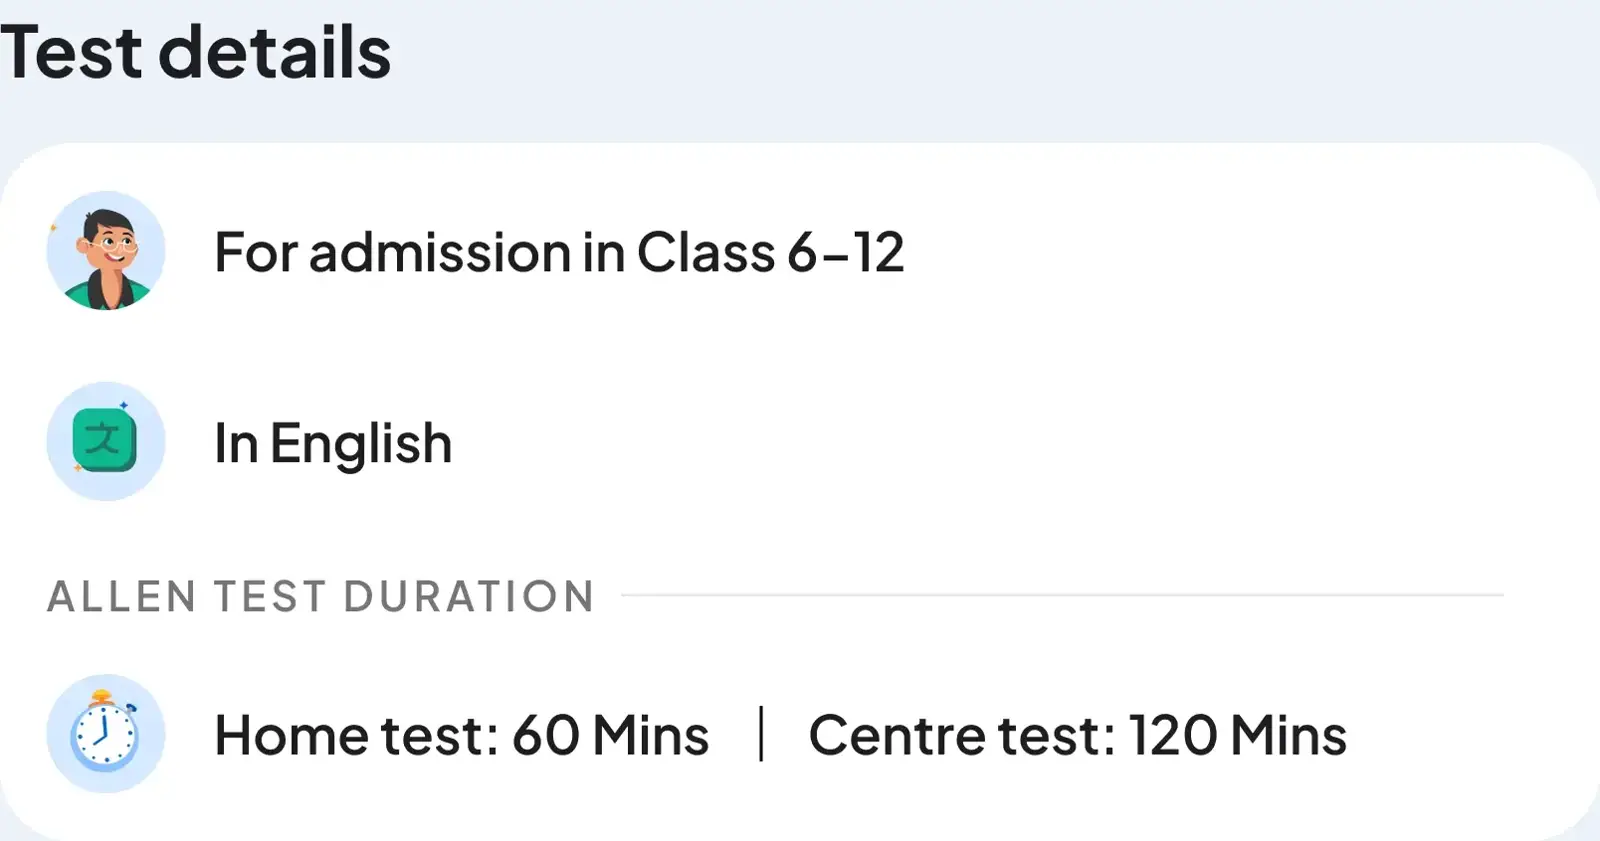This screenshot has width=1600, height=841.
Task: Click "For admission in Class 6–12" text
Action: pos(559,252)
